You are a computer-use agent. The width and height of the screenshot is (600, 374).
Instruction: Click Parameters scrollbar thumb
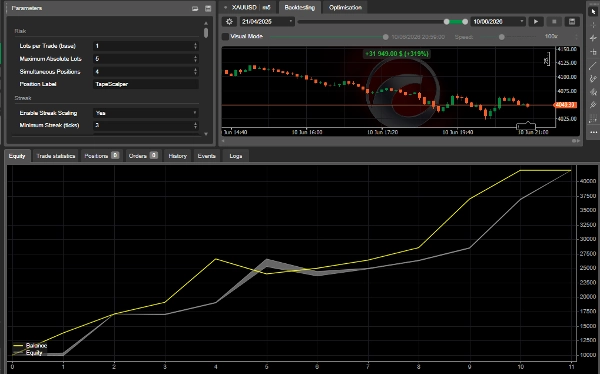(x=206, y=33)
